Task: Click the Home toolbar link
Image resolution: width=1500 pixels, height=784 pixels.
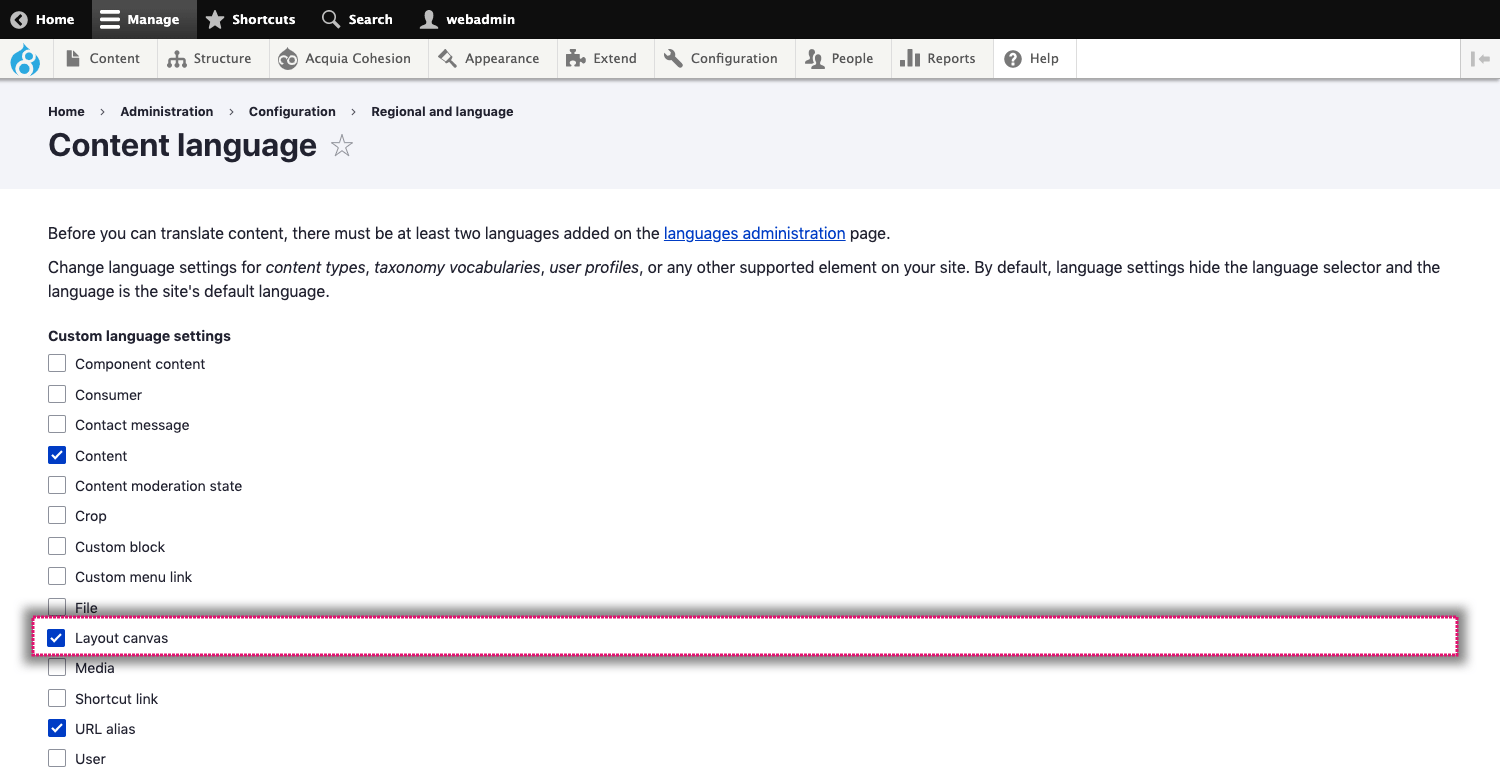Action: click(42, 19)
